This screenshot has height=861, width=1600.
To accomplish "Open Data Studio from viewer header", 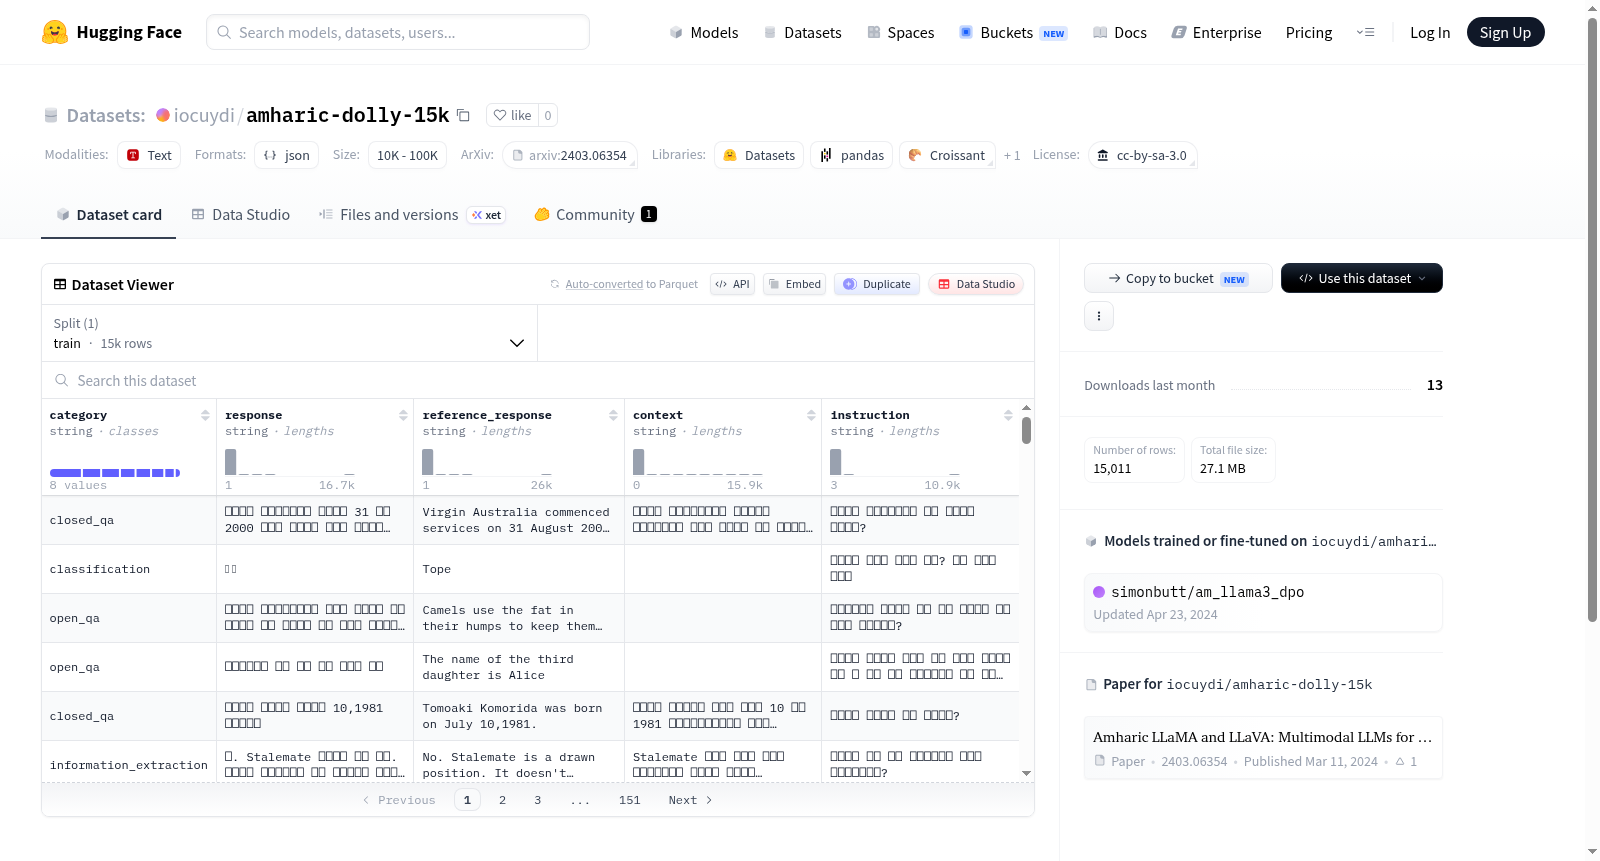I will (976, 284).
